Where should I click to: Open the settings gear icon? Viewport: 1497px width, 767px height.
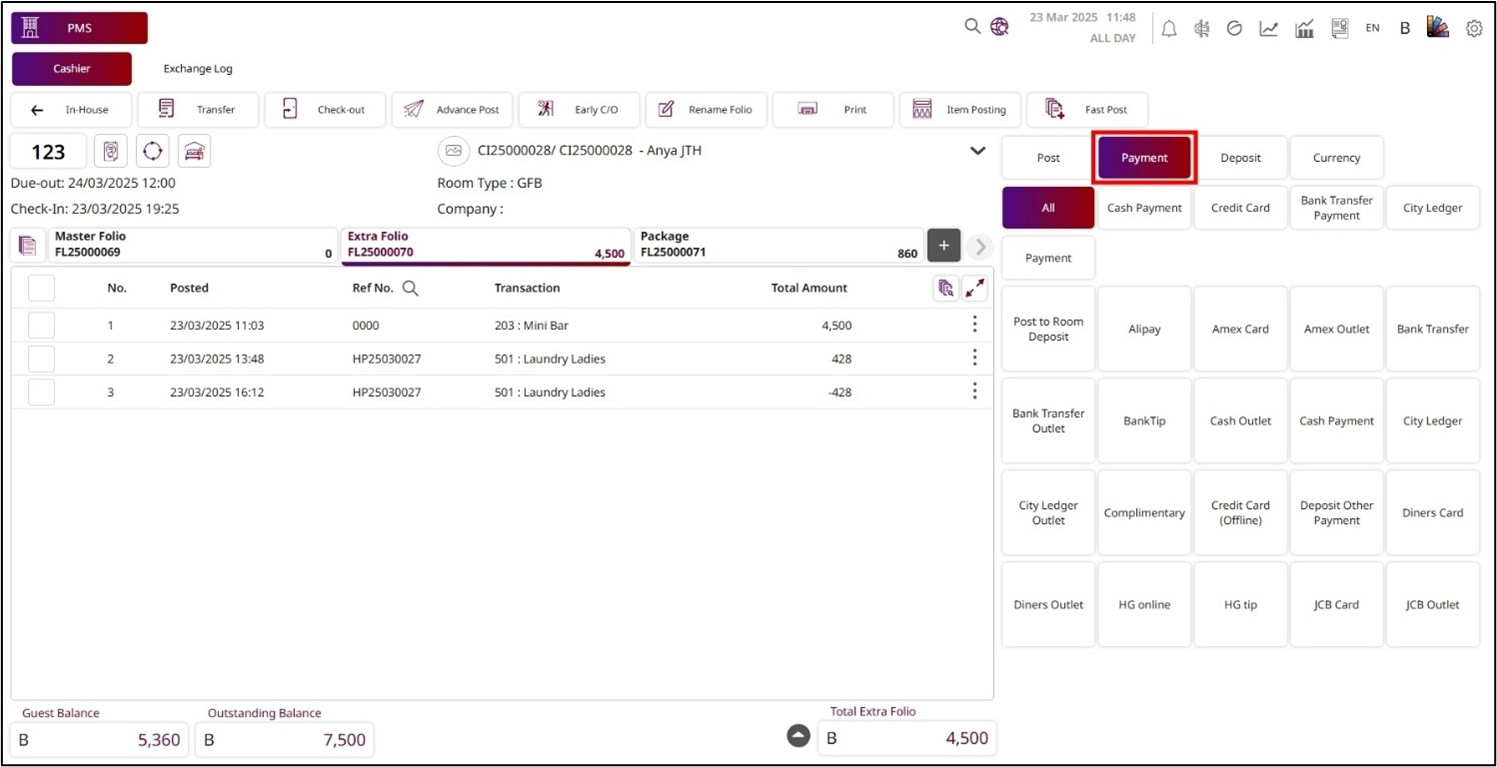[1474, 29]
